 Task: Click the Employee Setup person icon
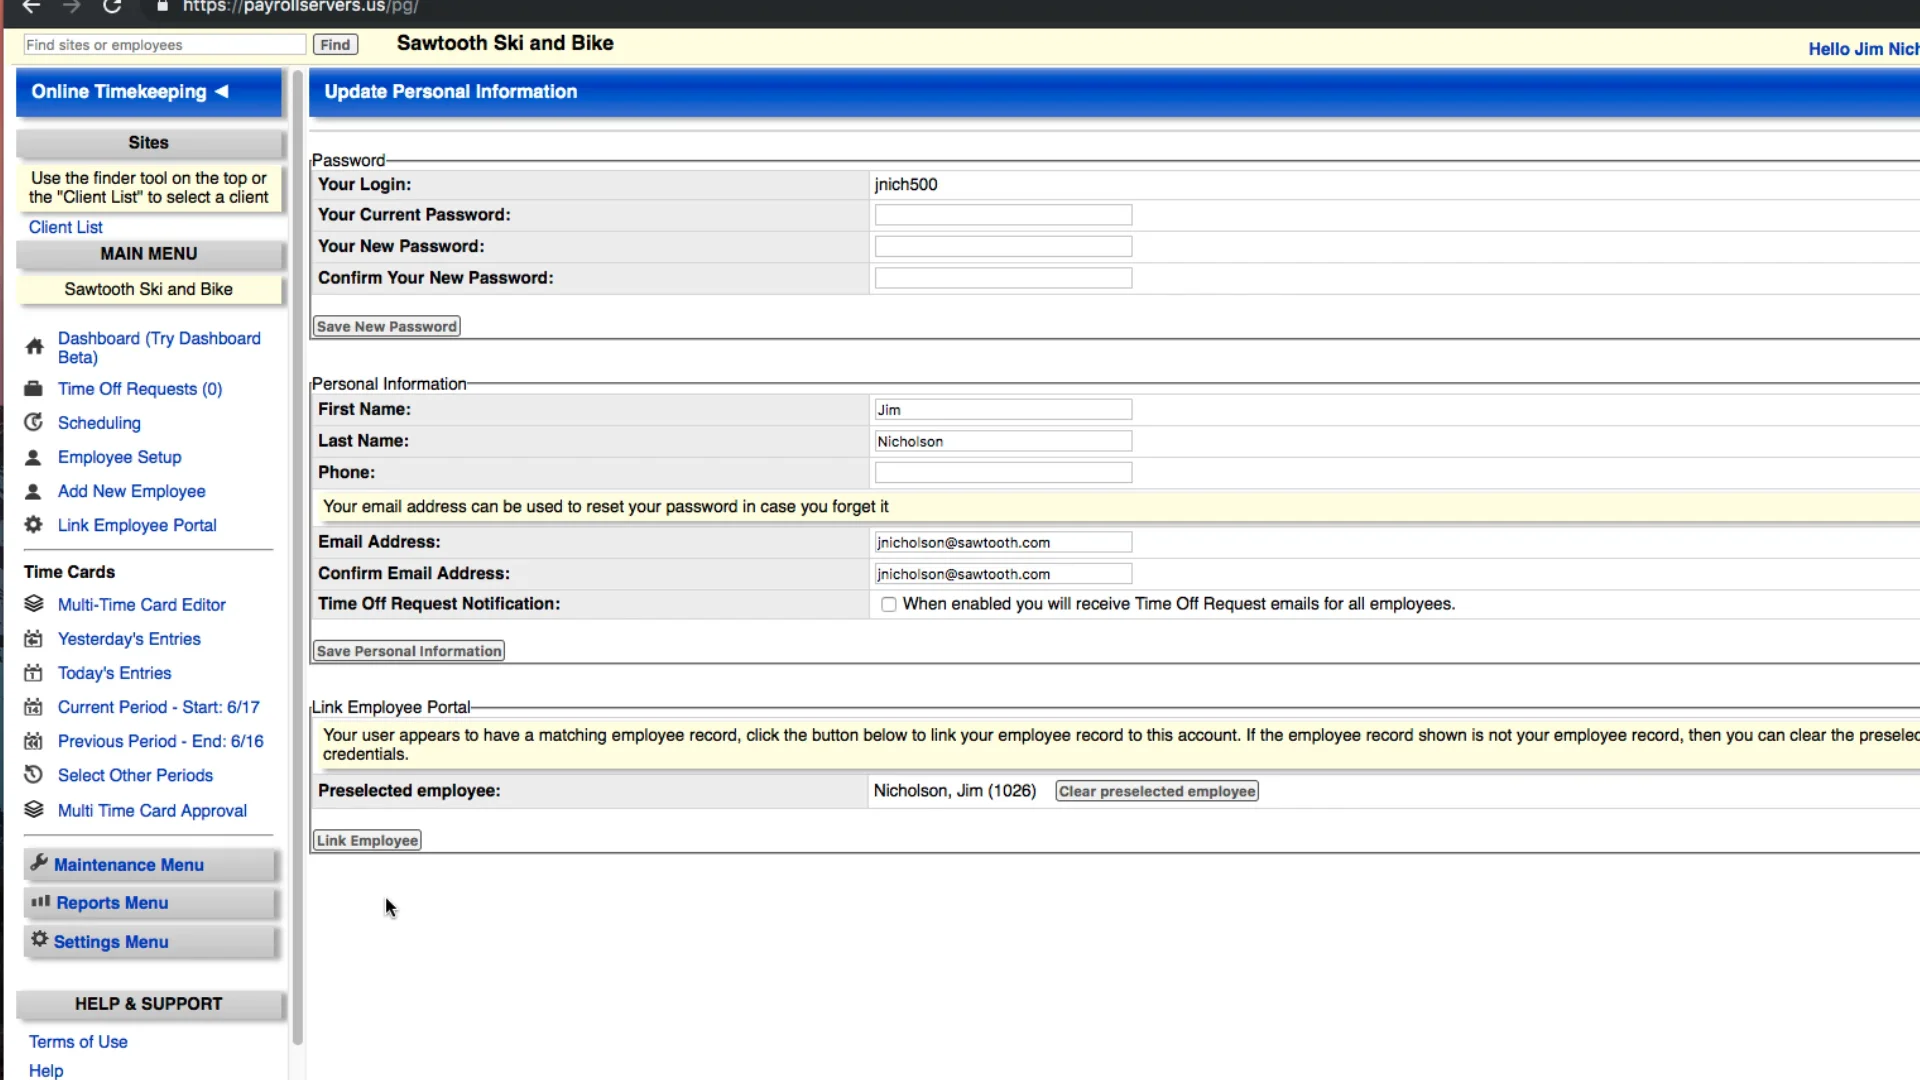click(x=33, y=457)
